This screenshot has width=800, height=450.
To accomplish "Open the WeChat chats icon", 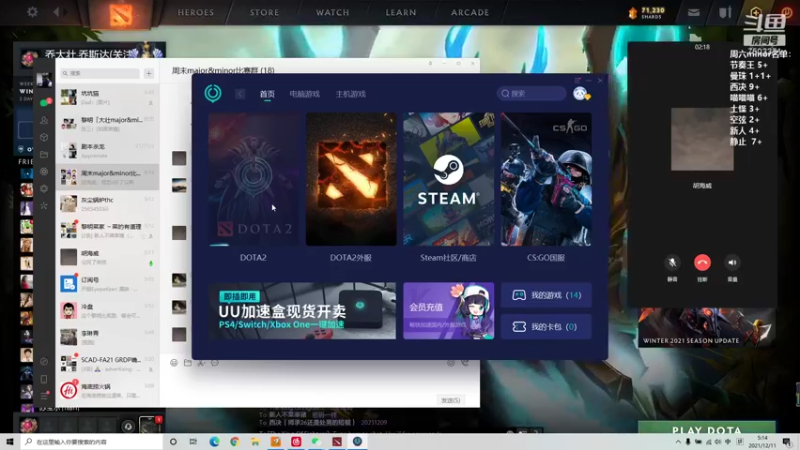I will click(44, 102).
